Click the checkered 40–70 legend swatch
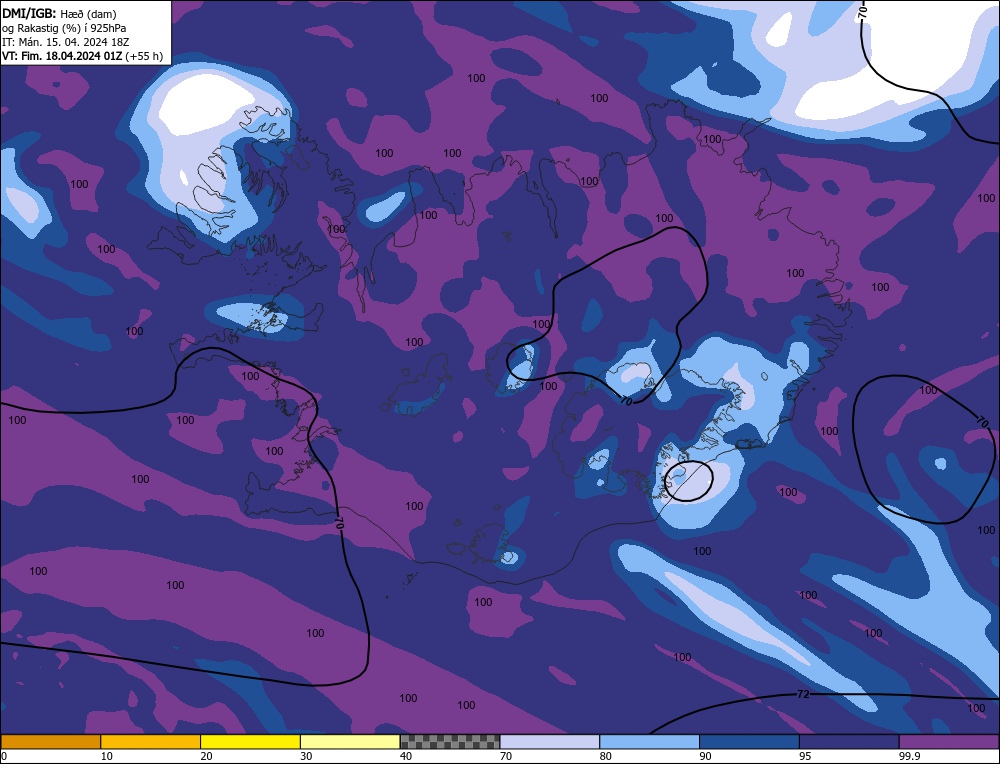The height and width of the screenshot is (764, 1000). (450, 741)
